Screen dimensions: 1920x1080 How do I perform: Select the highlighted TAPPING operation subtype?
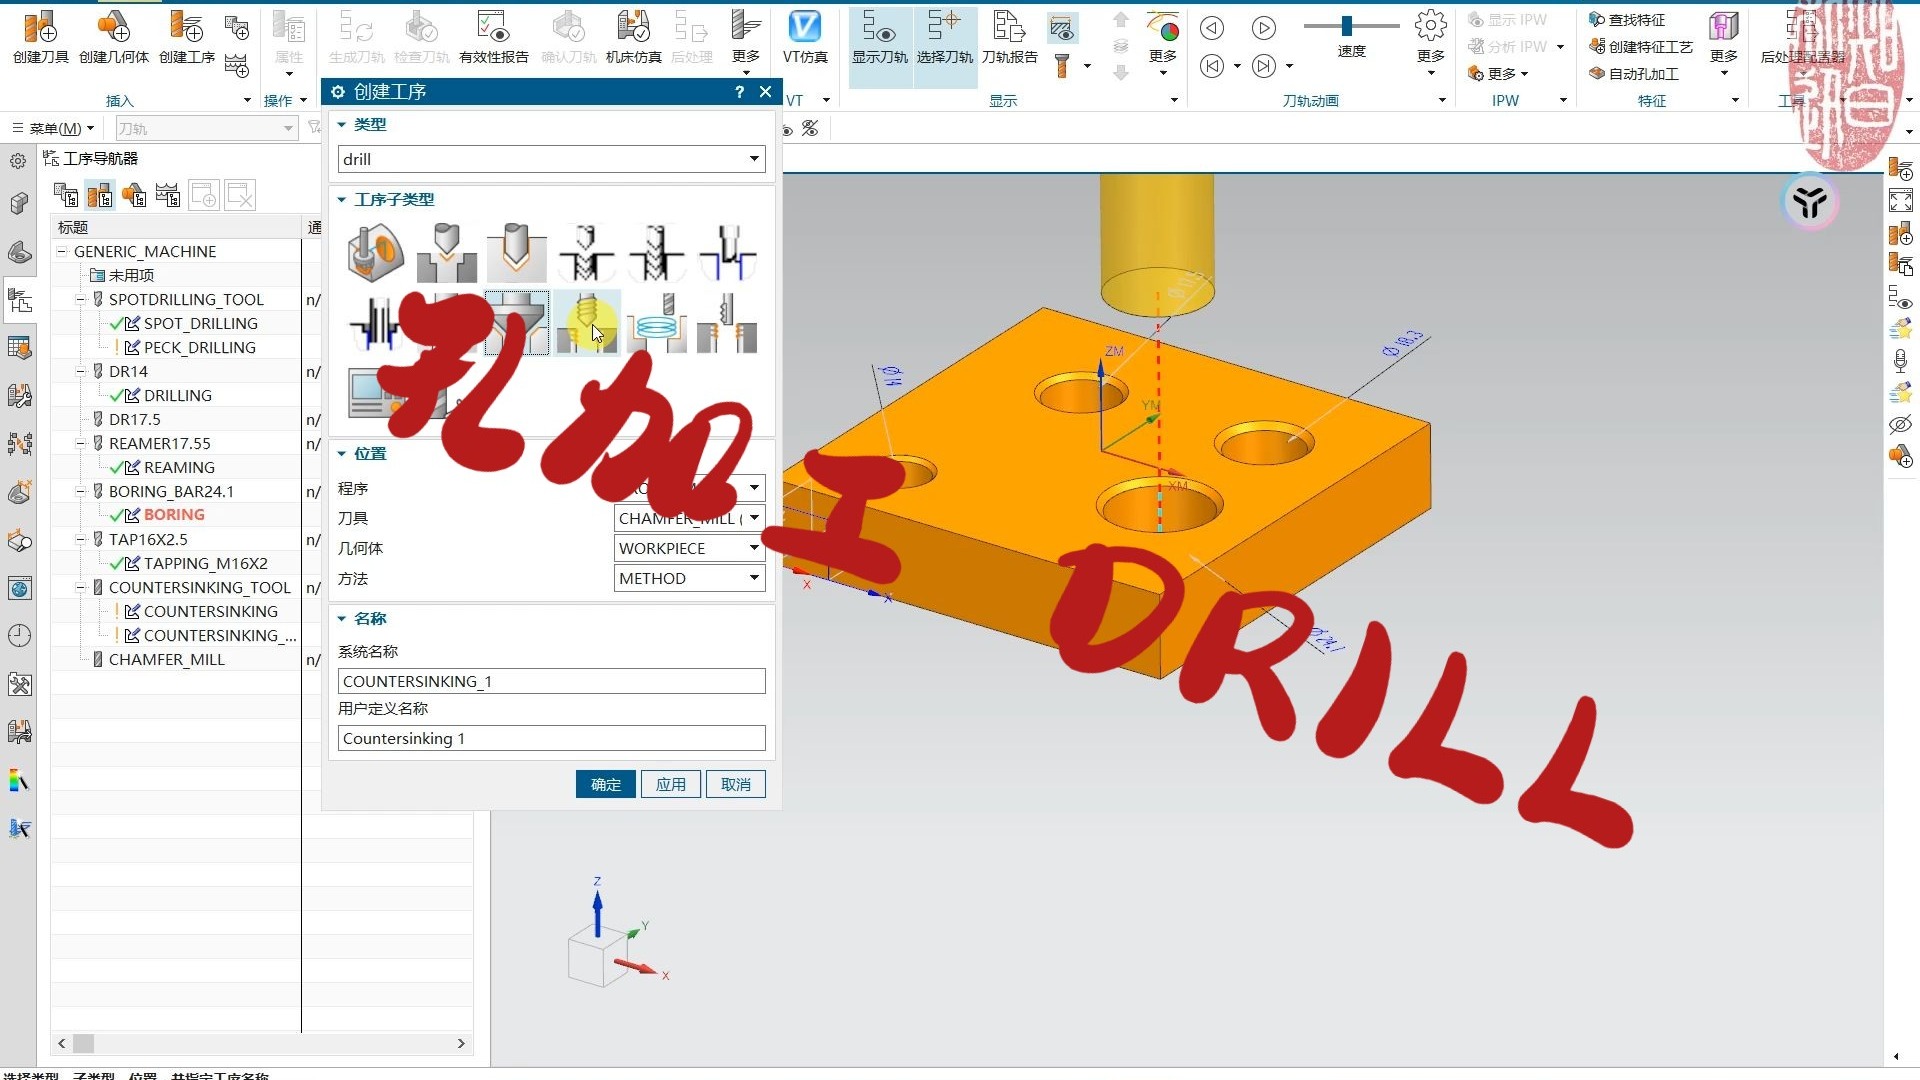(588, 322)
